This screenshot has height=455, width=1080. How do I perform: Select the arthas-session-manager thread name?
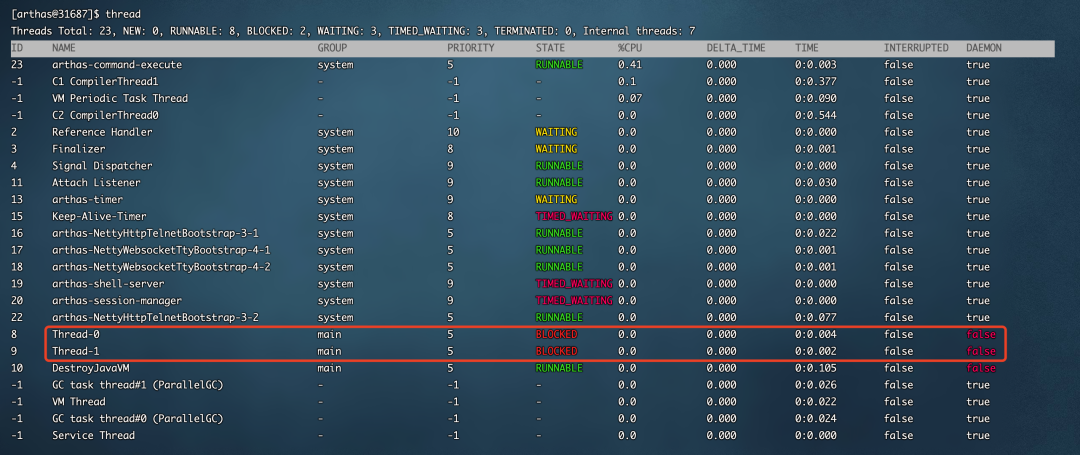tap(117, 301)
